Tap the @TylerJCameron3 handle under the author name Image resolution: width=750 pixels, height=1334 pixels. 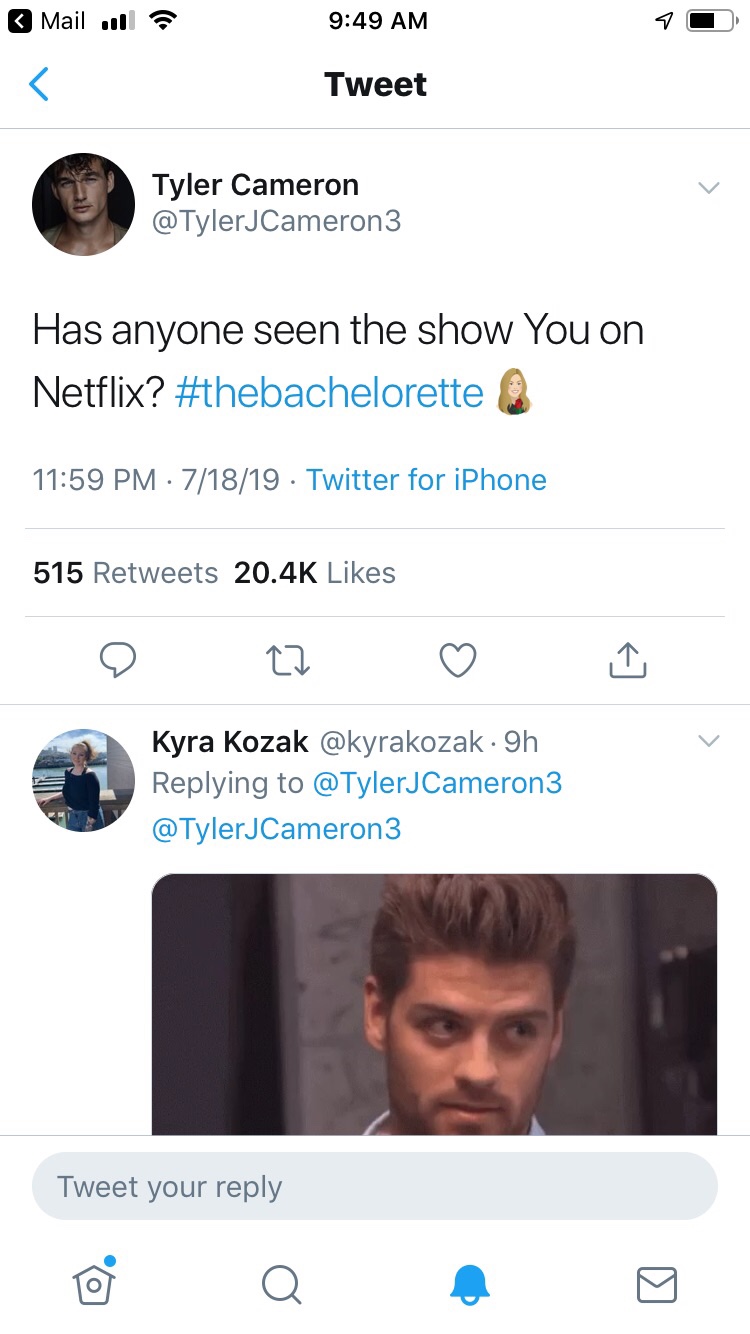[276, 221]
